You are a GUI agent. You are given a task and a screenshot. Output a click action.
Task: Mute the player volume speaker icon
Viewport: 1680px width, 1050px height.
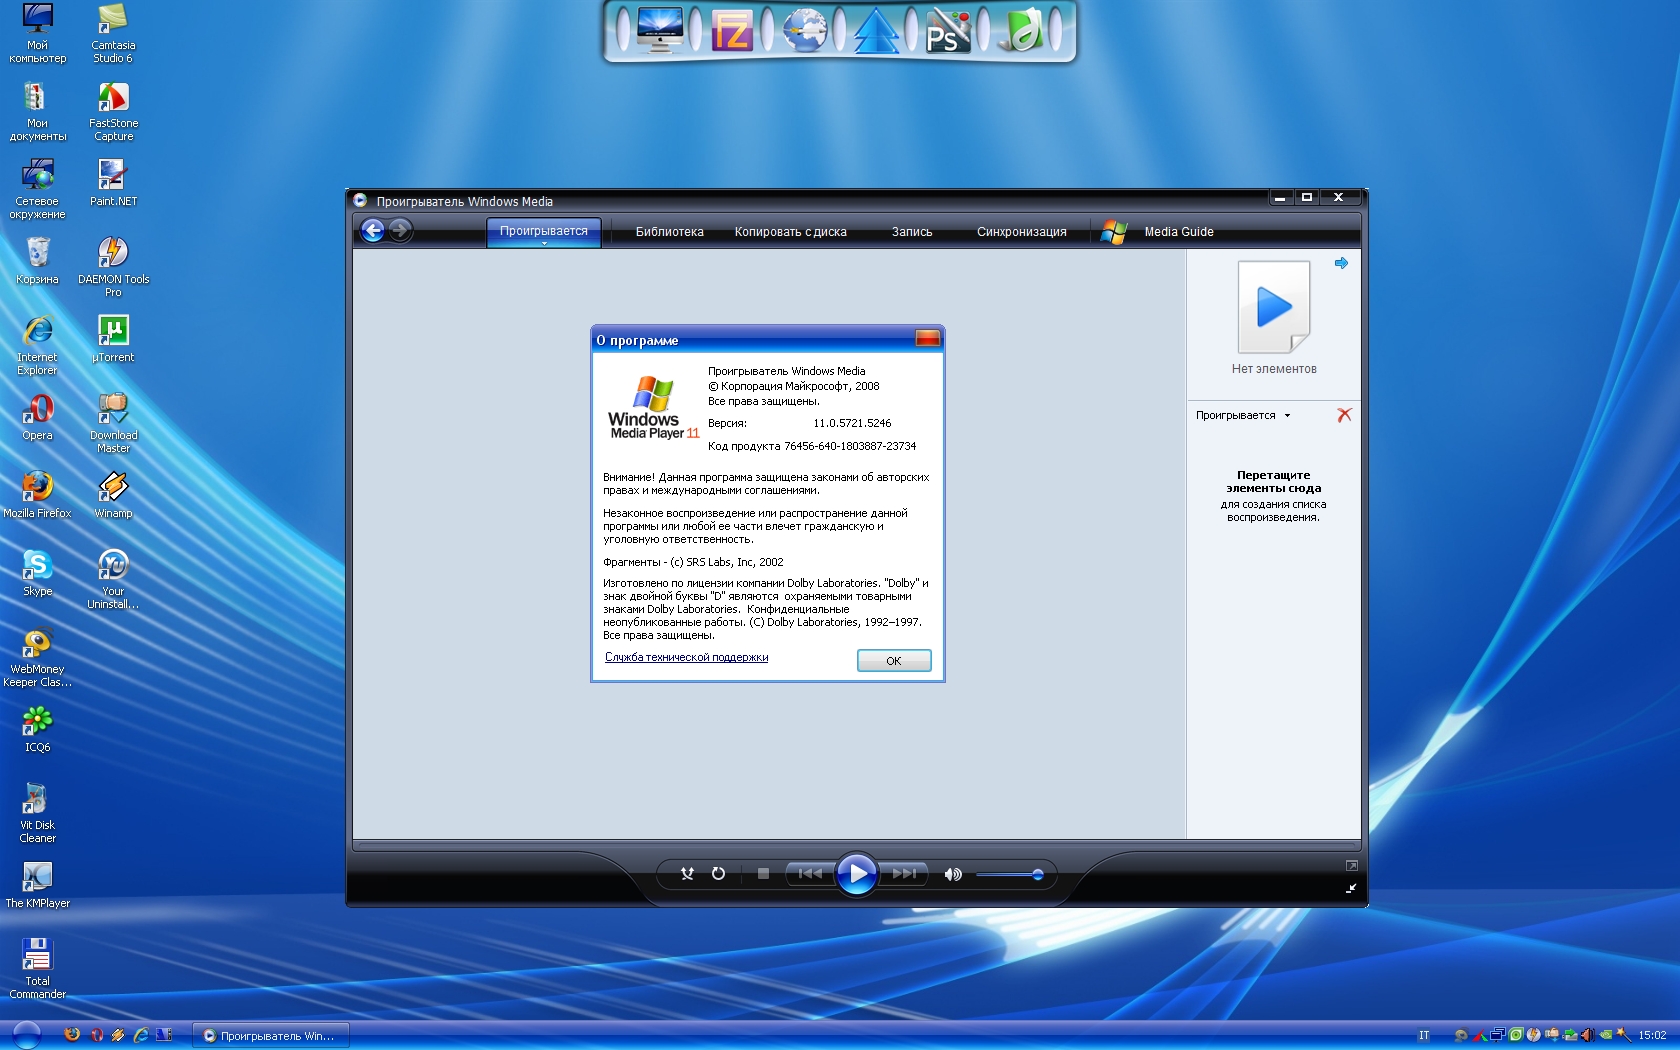pos(953,874)
